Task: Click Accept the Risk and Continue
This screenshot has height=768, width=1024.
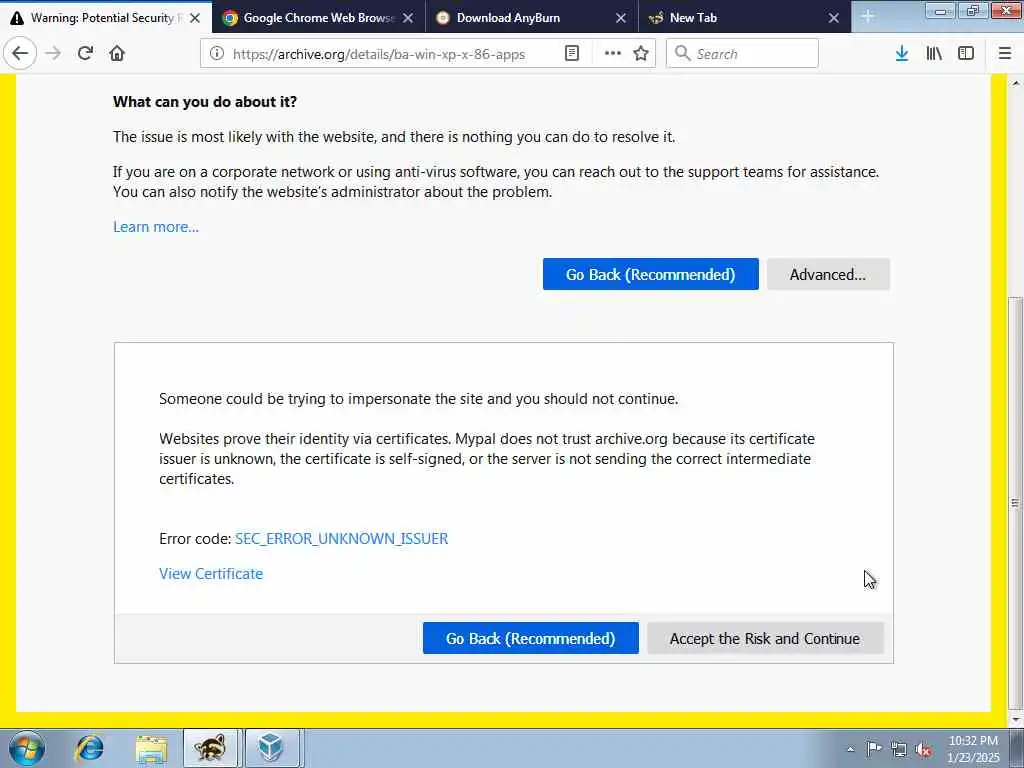Action: (765, 638)
